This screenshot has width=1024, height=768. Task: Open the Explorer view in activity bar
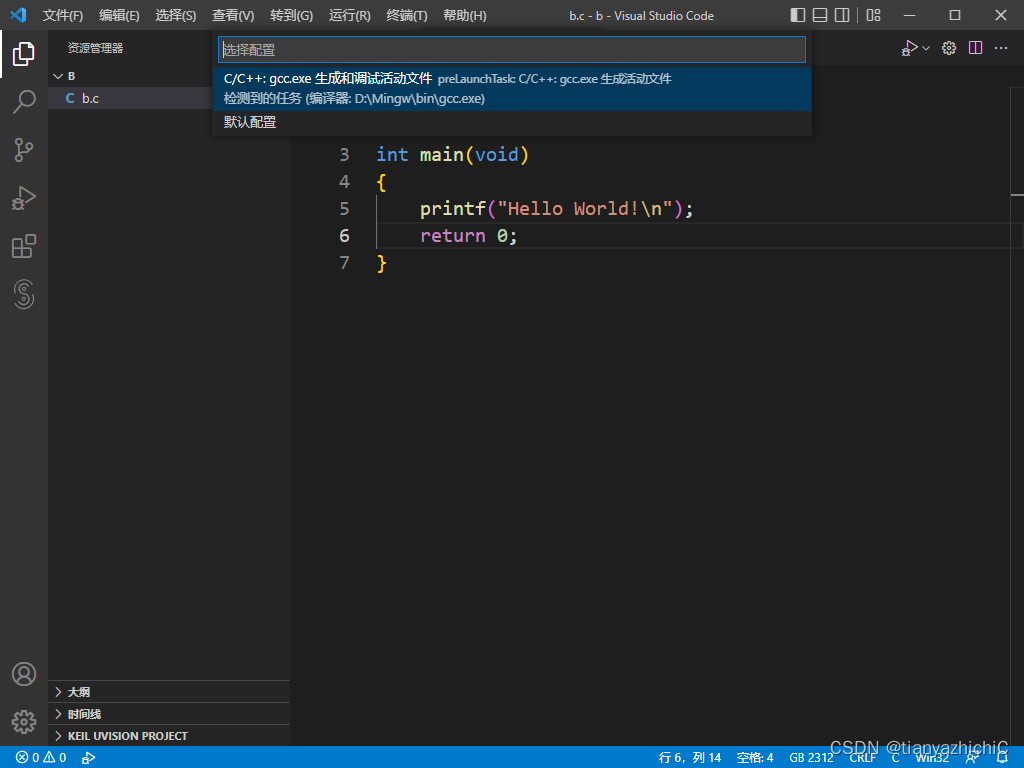24,54
